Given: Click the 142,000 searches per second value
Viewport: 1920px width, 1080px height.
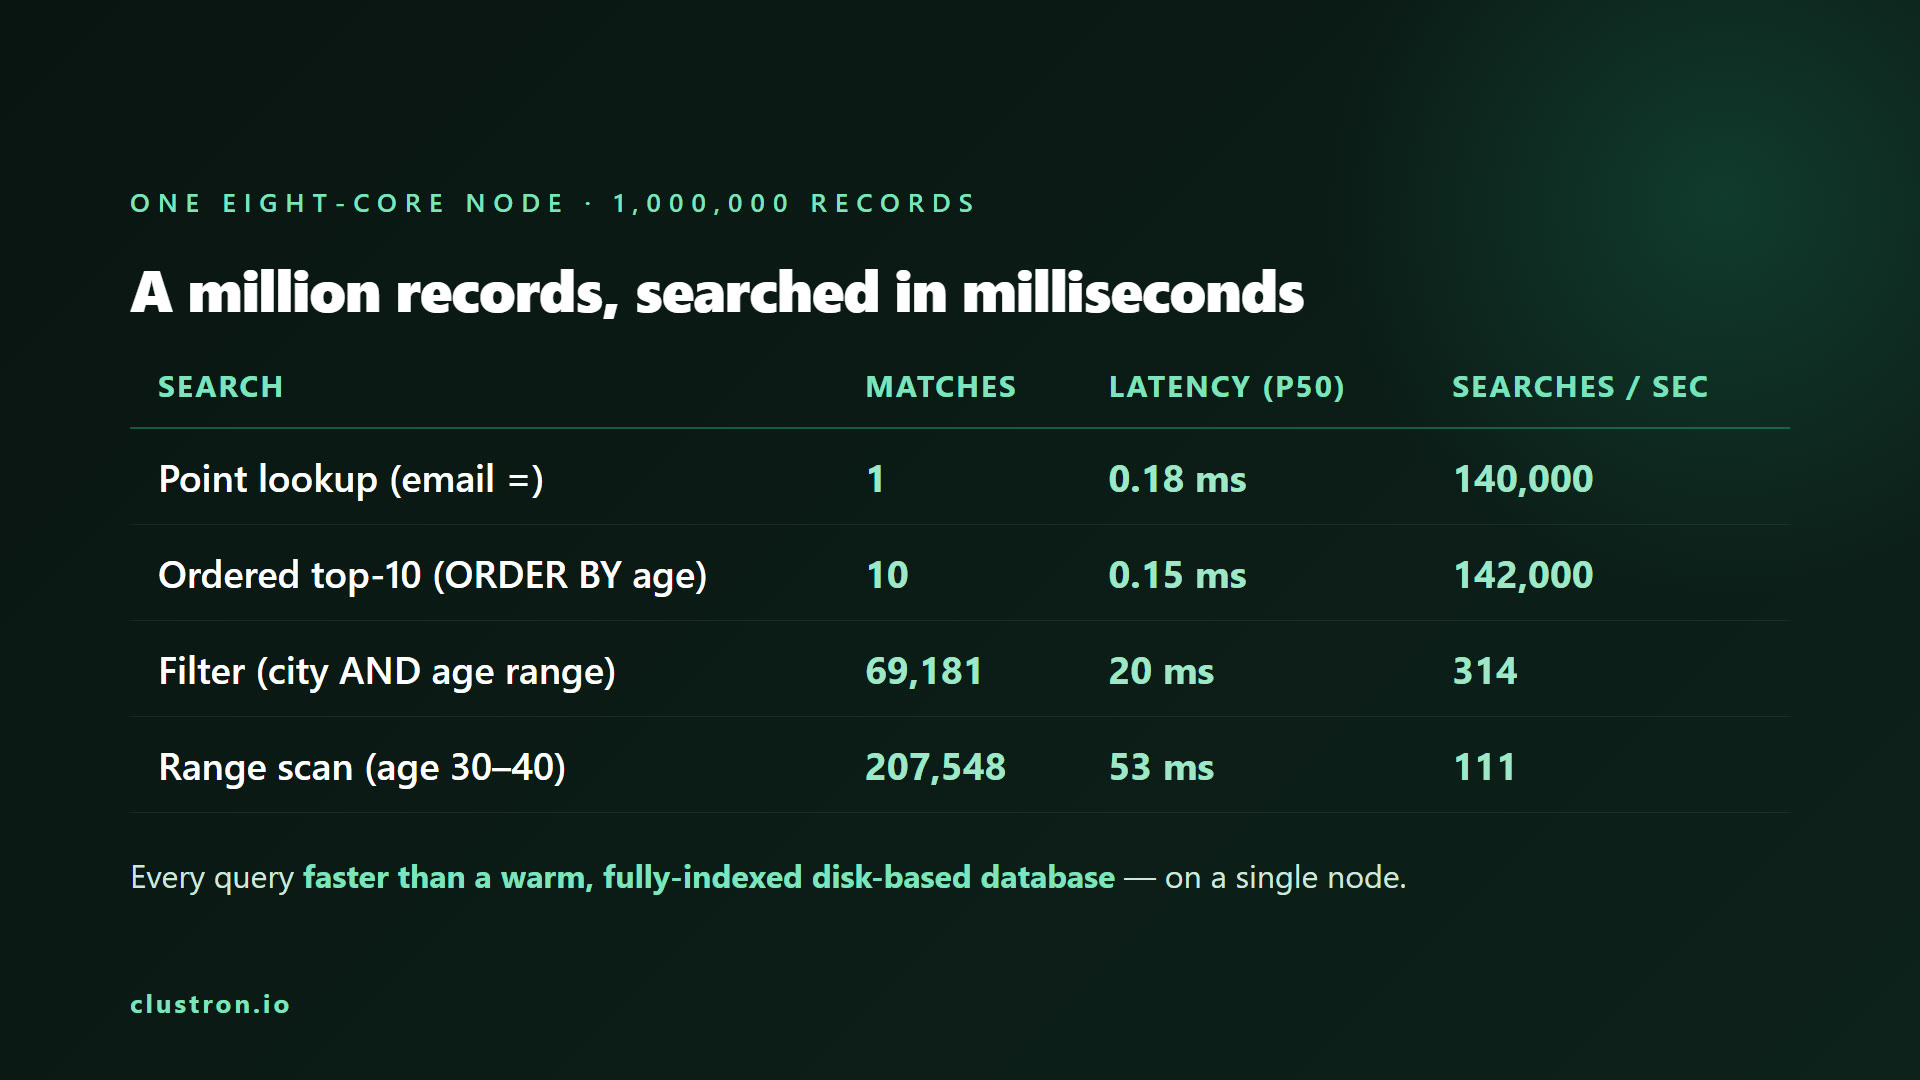Looking at the screenshot, I should [1523, 576].
